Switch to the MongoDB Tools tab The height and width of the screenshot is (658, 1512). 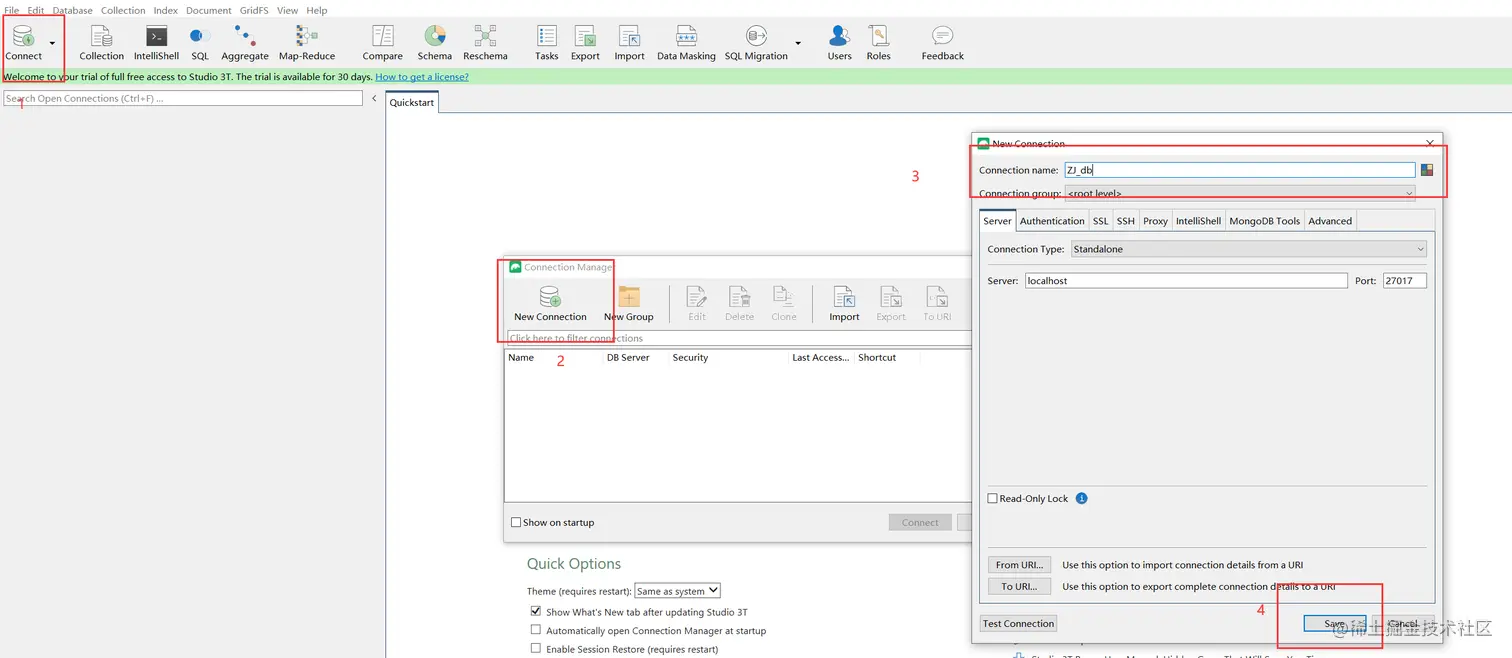coord(1265,221)
